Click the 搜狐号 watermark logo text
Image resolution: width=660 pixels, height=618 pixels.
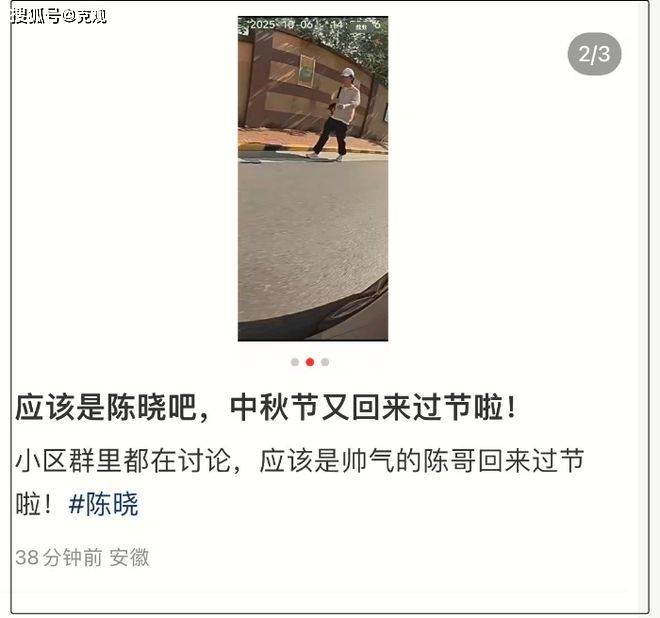coord(36,16)
